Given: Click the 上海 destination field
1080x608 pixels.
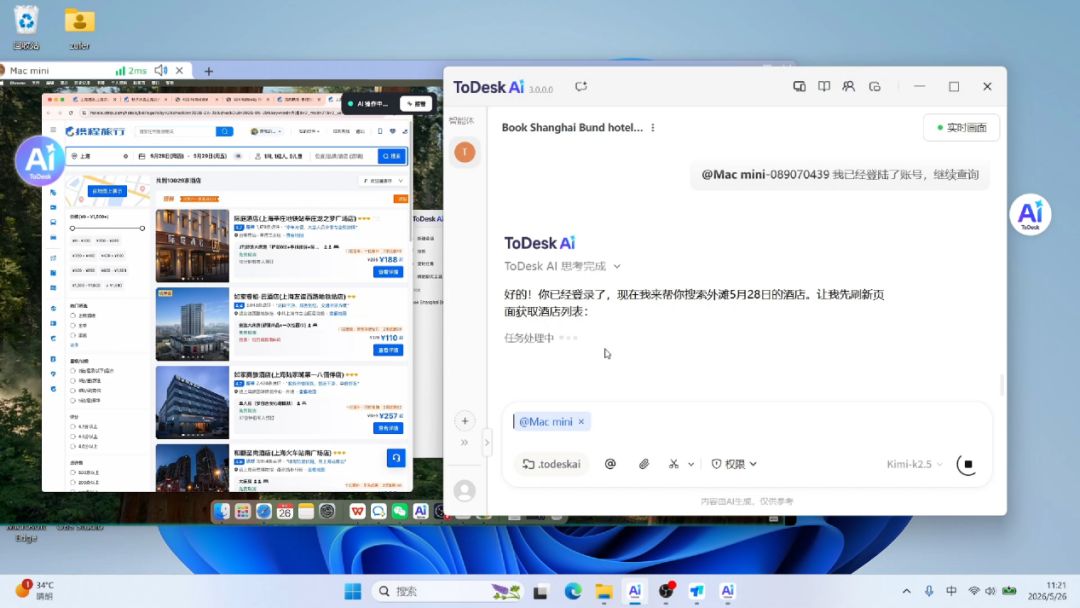Looking at the screenshot, I should [x=100, y=156].
